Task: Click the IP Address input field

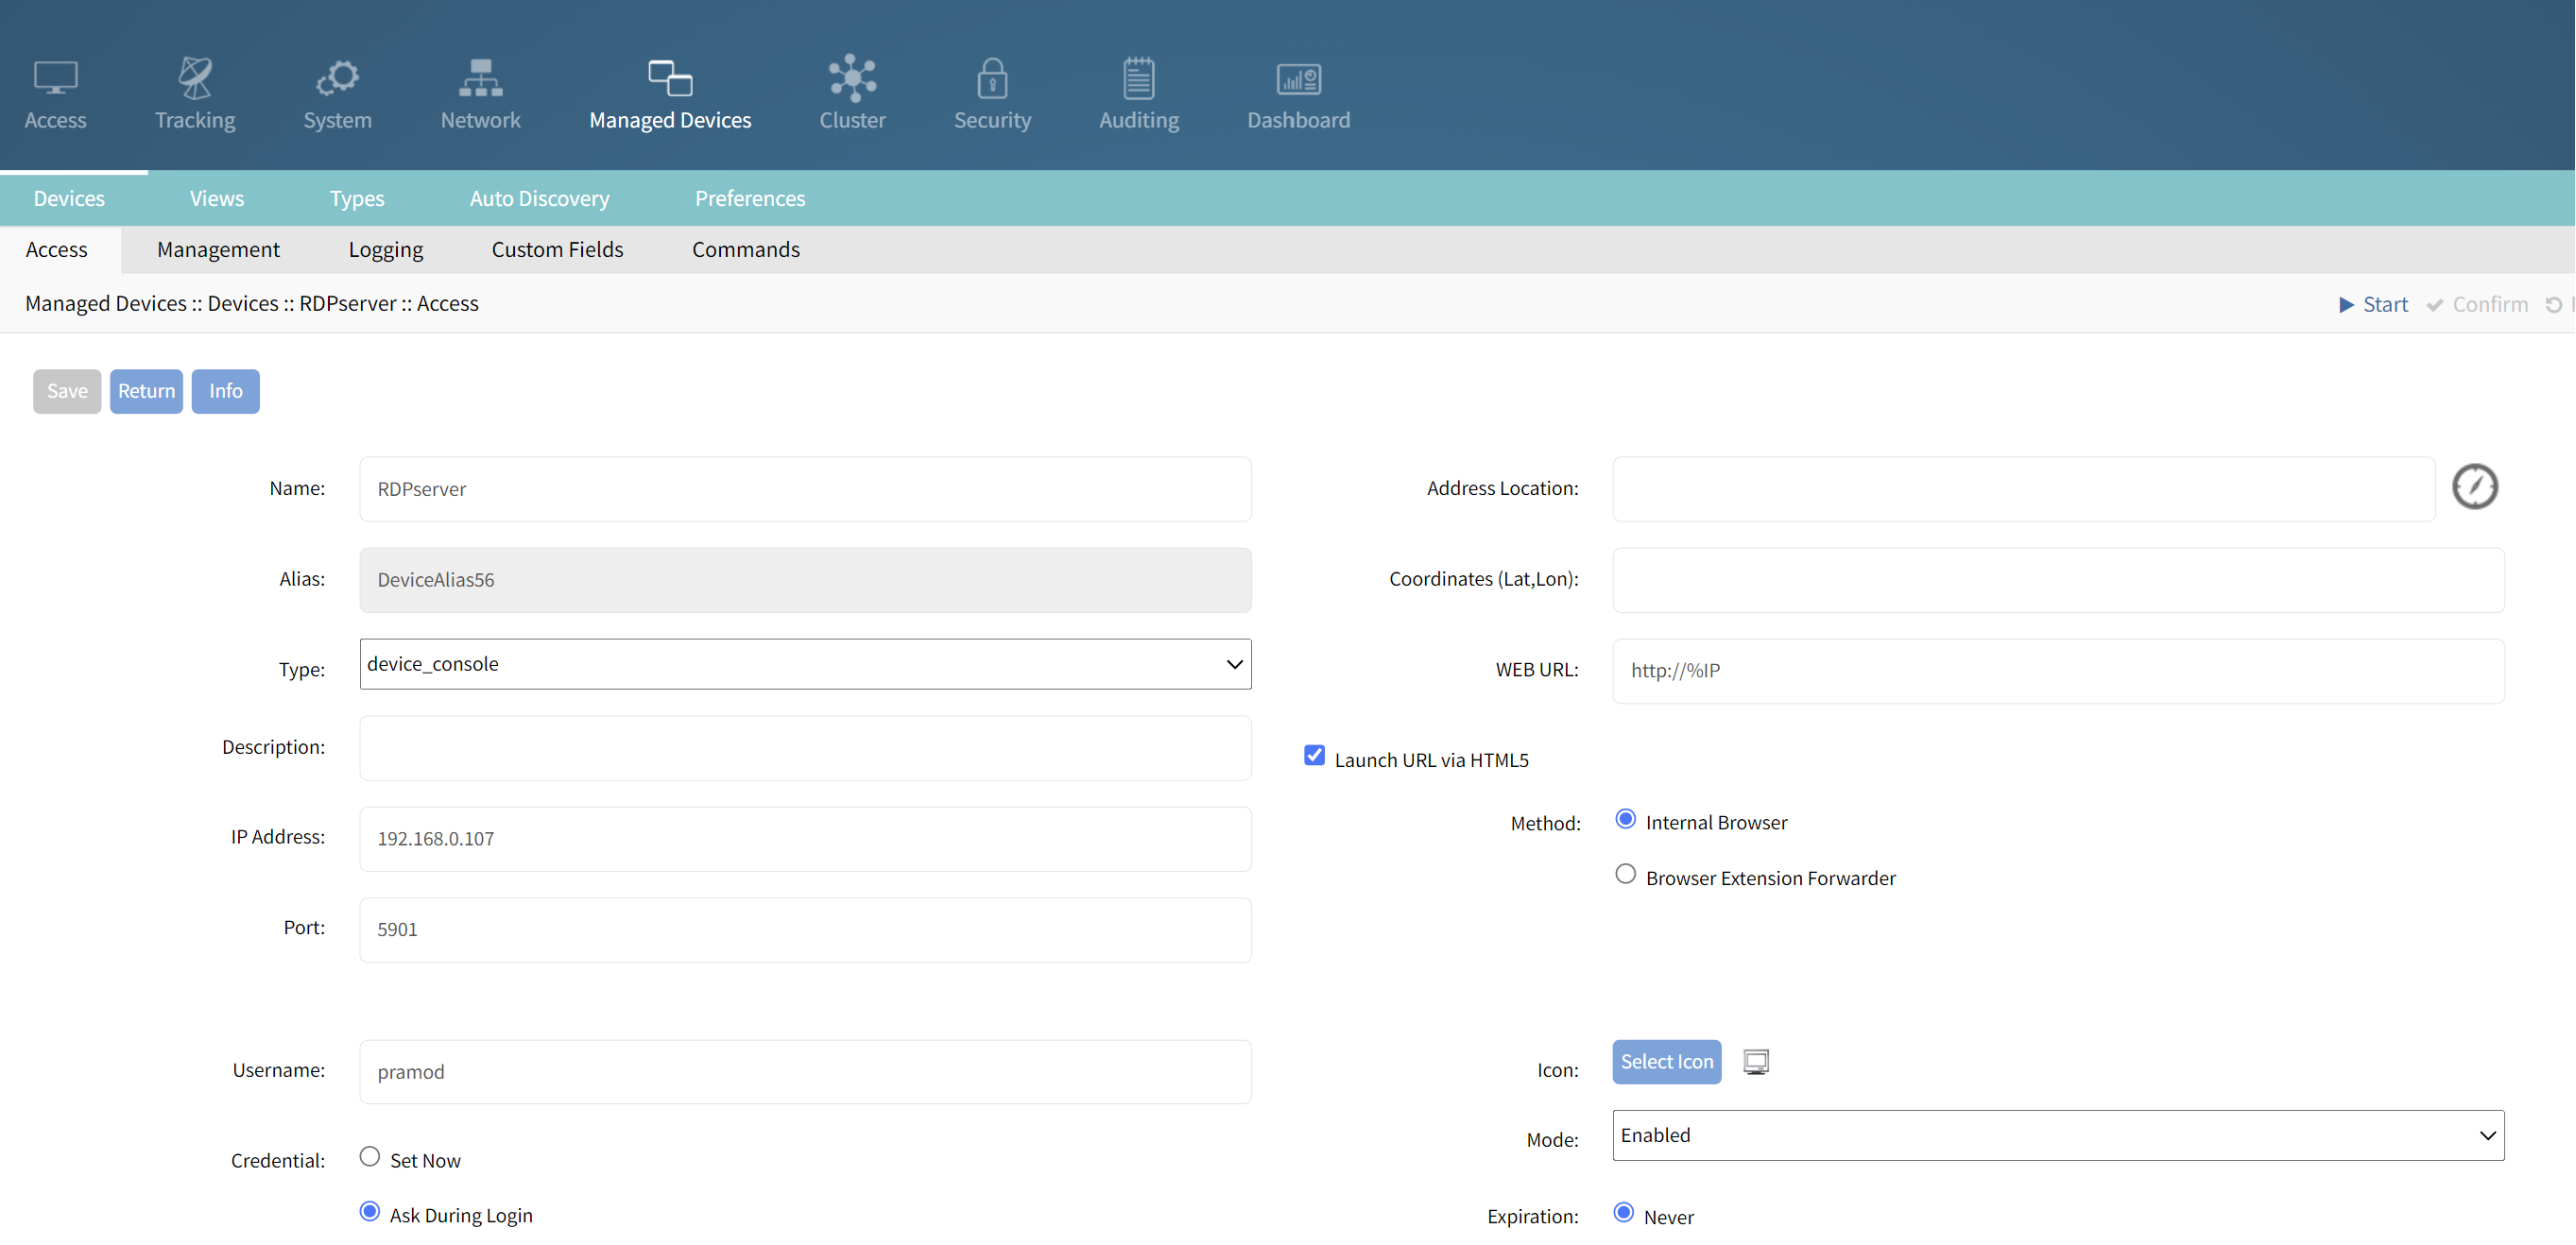Action: [x=805, y=838]
